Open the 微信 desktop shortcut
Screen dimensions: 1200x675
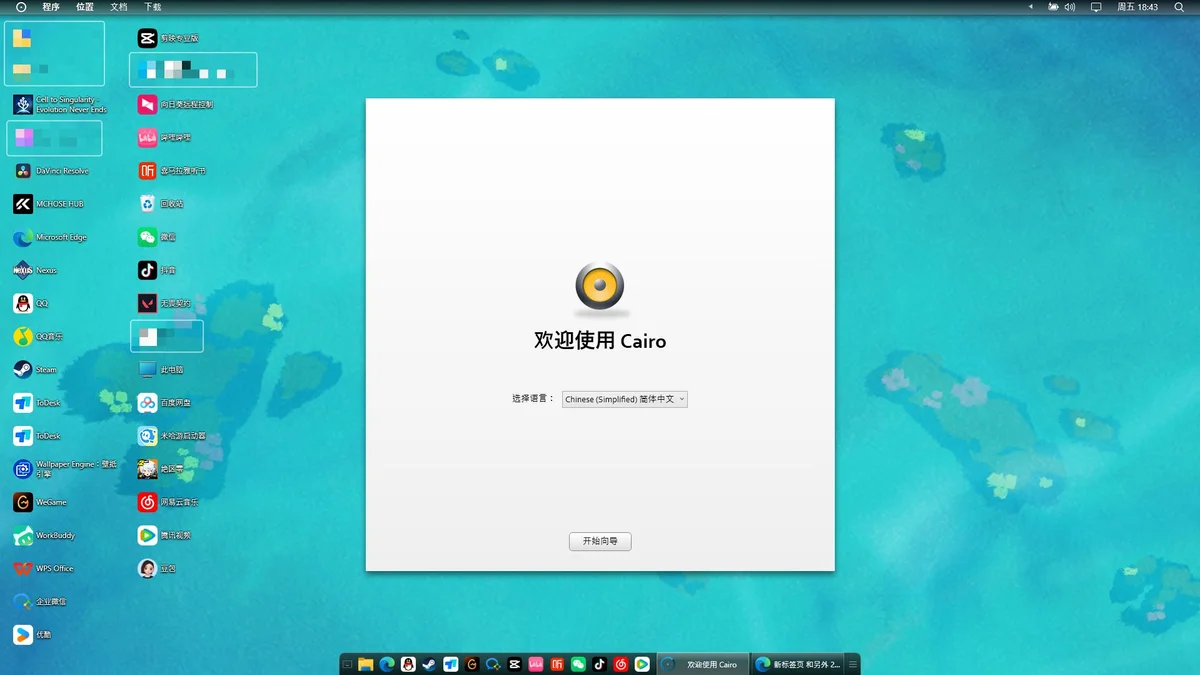click(158, 237)
